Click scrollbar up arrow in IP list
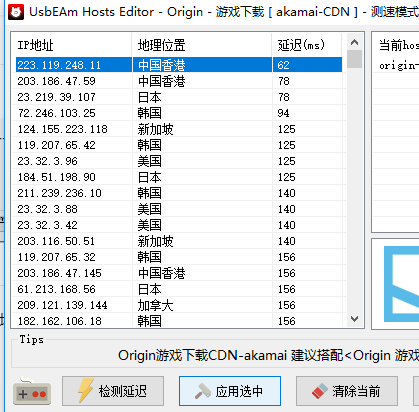 tap(354, 42)
